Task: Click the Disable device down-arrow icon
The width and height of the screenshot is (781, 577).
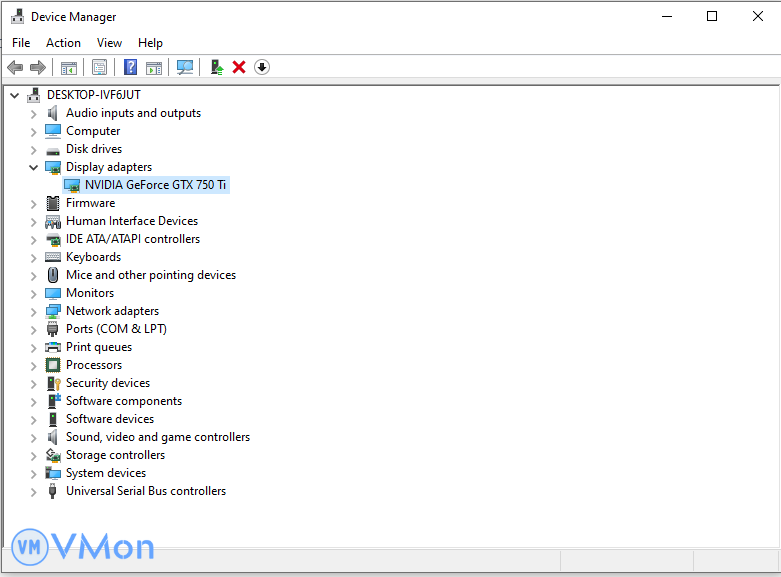Action: [x=262, y=67]
